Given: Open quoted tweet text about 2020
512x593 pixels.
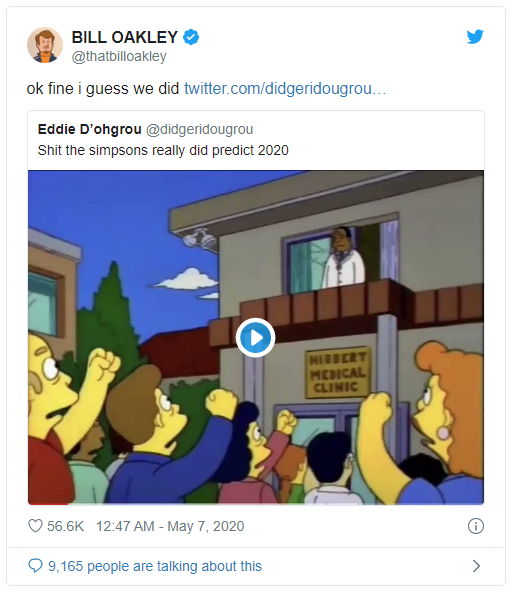Looking at the screenshot, I should 163,150.
